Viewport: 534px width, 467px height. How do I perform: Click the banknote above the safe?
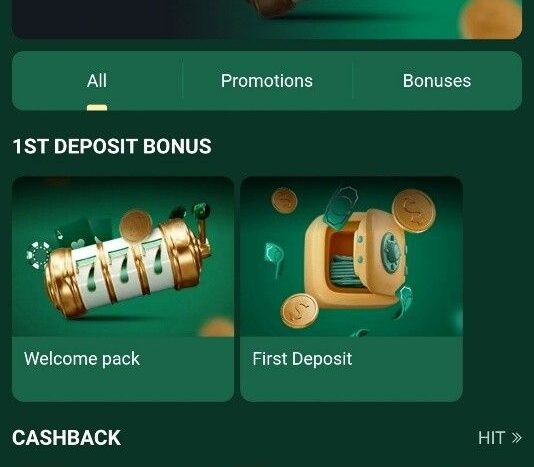[341, 208]
